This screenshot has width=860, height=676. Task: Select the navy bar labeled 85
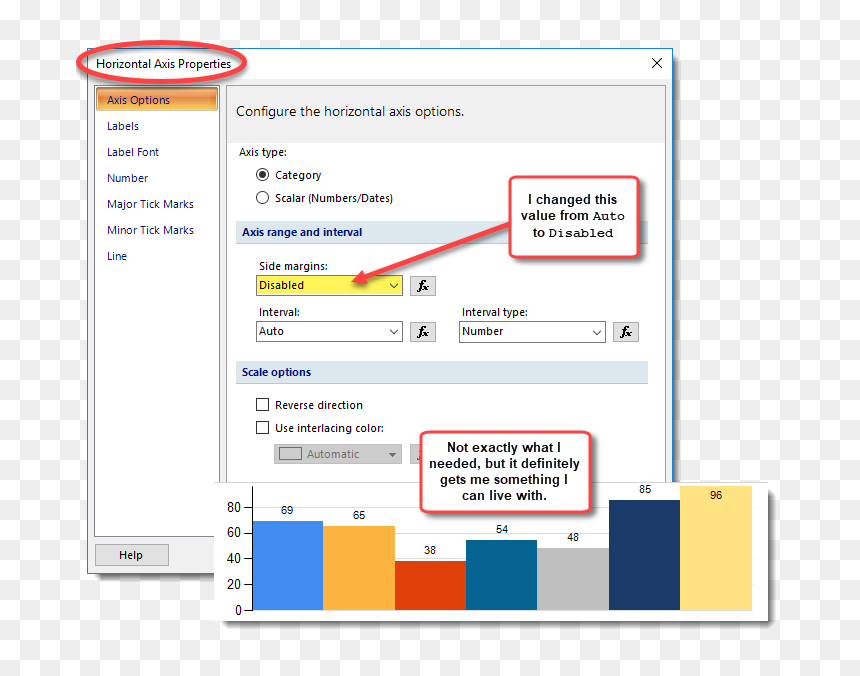(644, 555)
